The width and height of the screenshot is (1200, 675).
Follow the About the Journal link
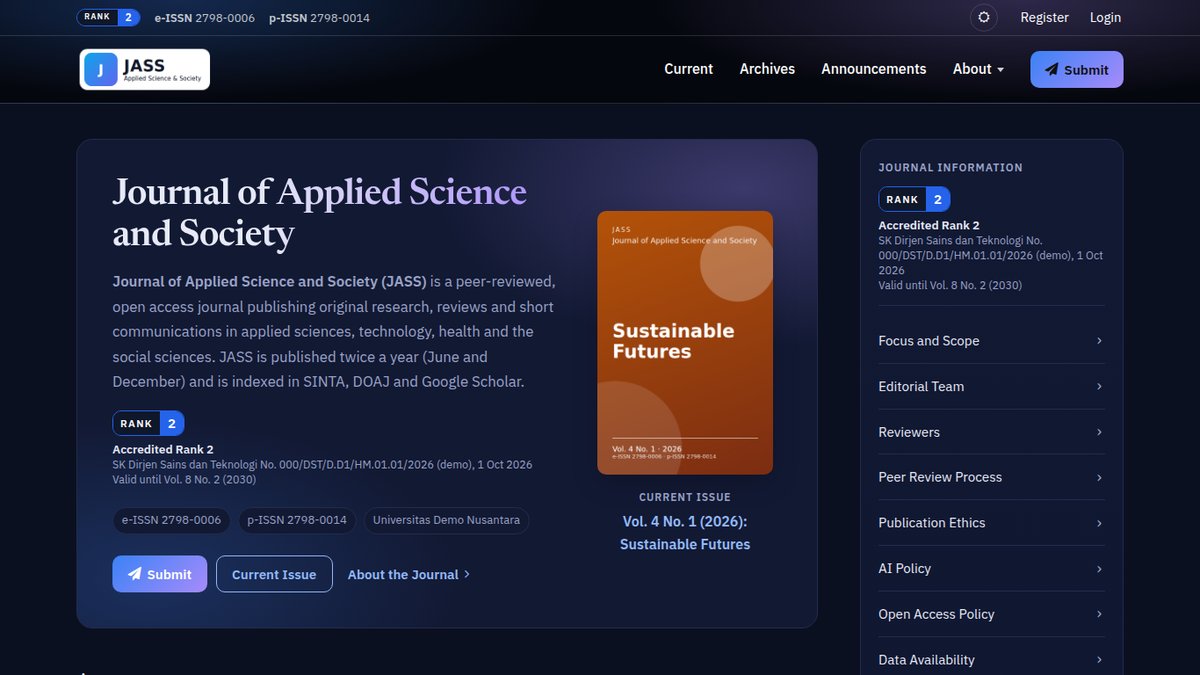coord(408,574)
